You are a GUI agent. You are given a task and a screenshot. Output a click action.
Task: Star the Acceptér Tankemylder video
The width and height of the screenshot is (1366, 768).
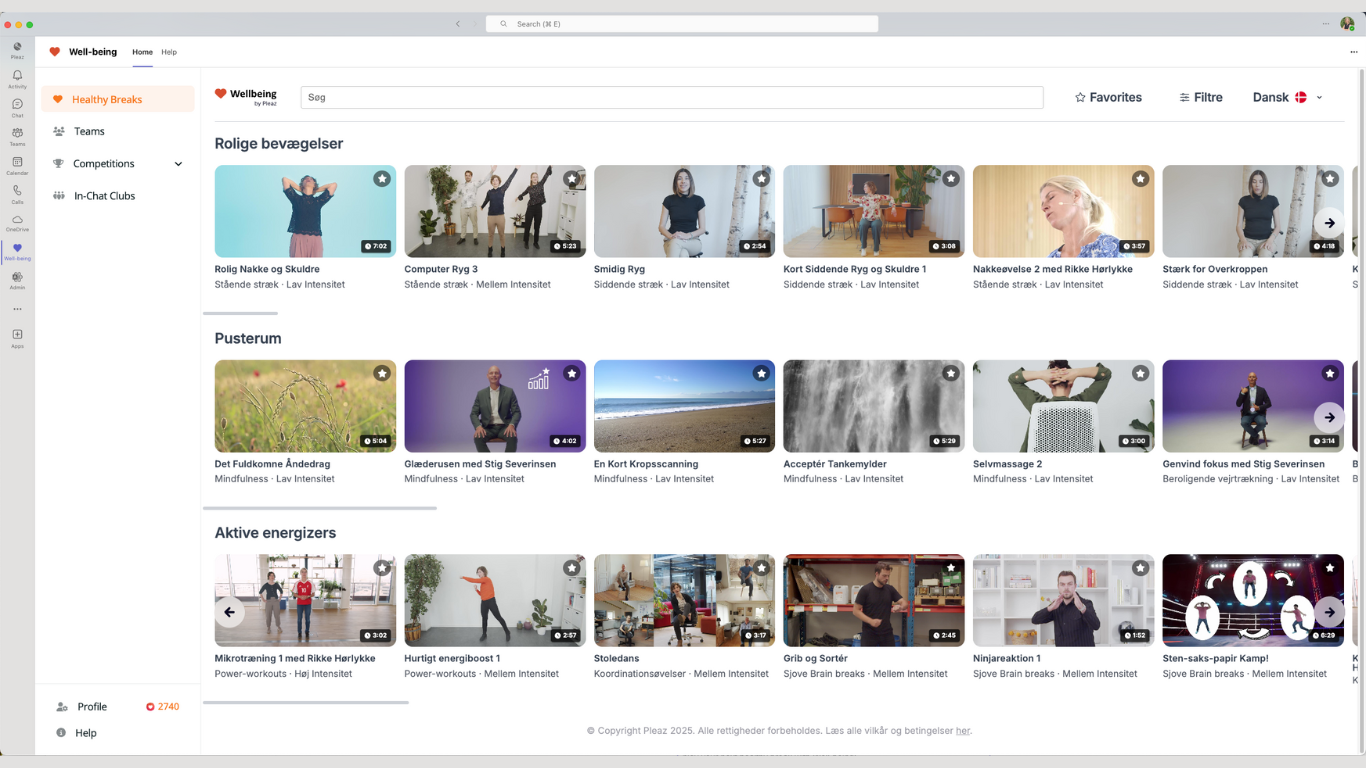951,373
